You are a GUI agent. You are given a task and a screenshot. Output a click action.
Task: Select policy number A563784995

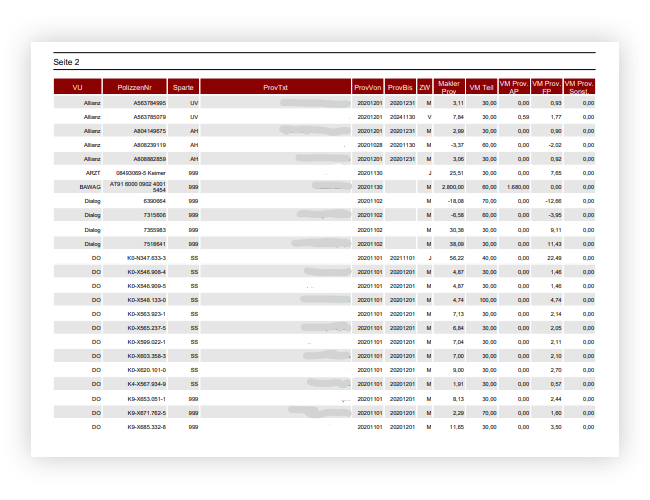pyautogui.click(x=149, y=103)
